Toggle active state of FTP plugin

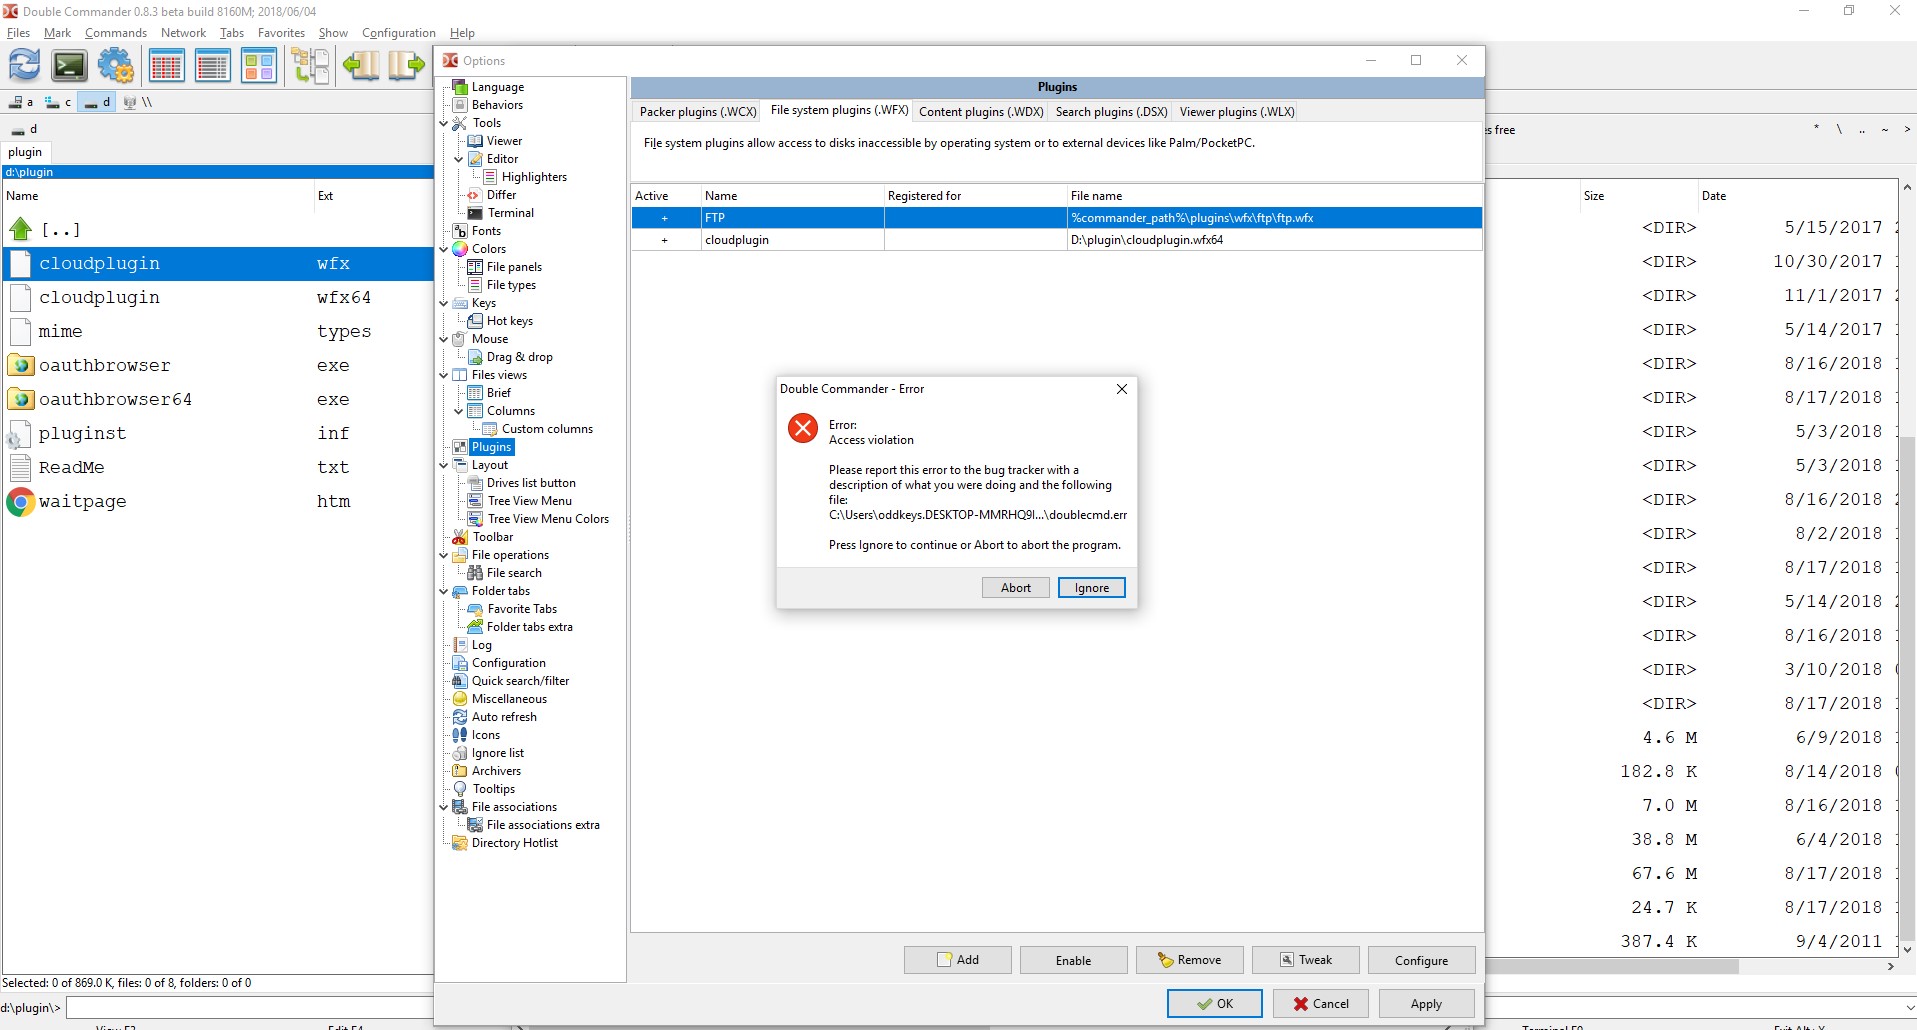pos(664,218)
